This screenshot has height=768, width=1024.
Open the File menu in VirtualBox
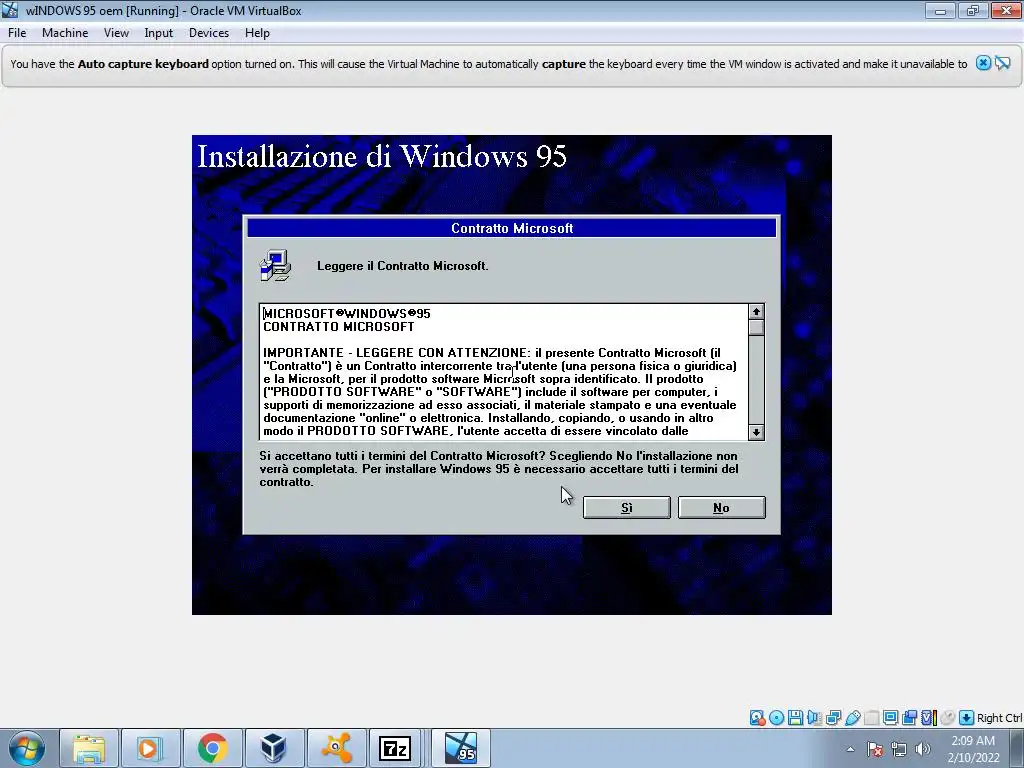[17, 33]
